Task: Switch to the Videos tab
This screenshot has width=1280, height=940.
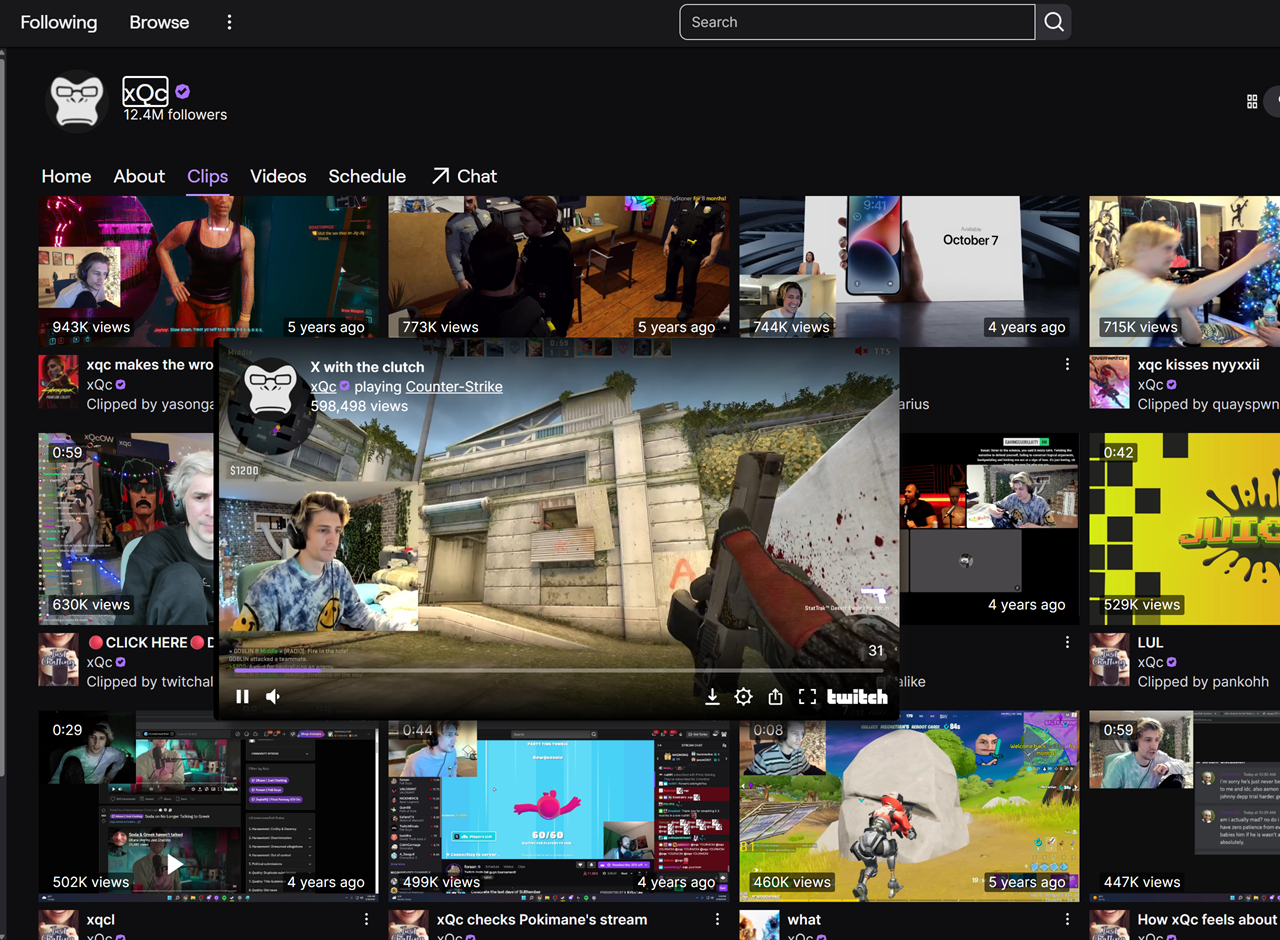Action: pos(278,176)
